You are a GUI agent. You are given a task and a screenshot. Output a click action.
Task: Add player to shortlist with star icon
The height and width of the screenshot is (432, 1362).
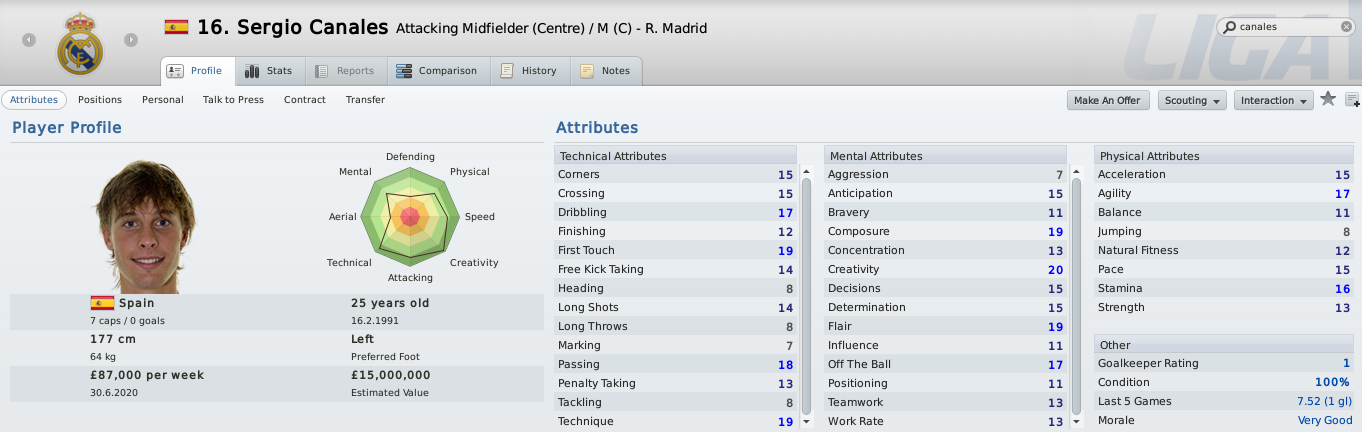[x=1328, y=99]
